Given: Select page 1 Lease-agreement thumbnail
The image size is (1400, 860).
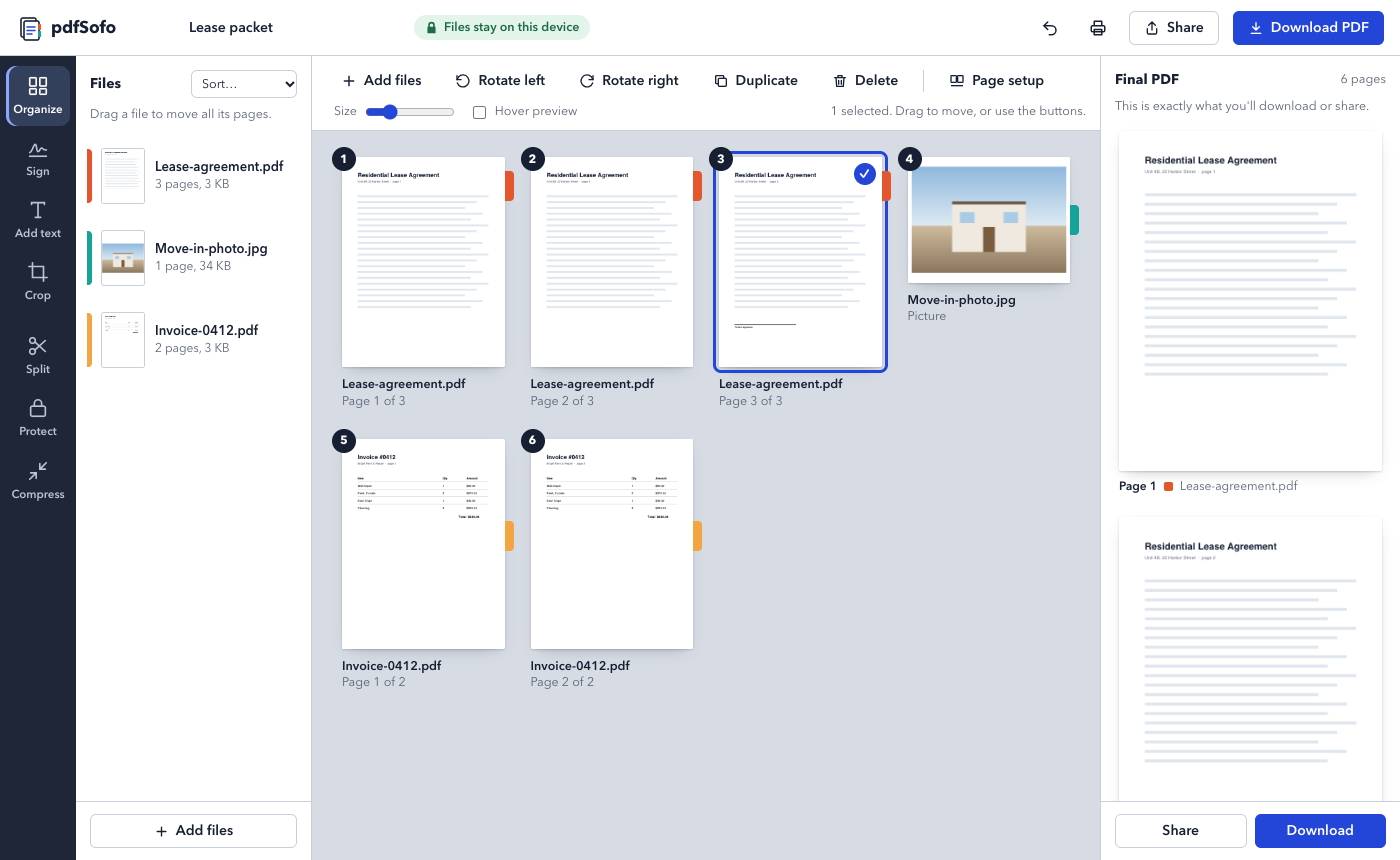Looking at the screenshot, I should click(x=423, y=262).
